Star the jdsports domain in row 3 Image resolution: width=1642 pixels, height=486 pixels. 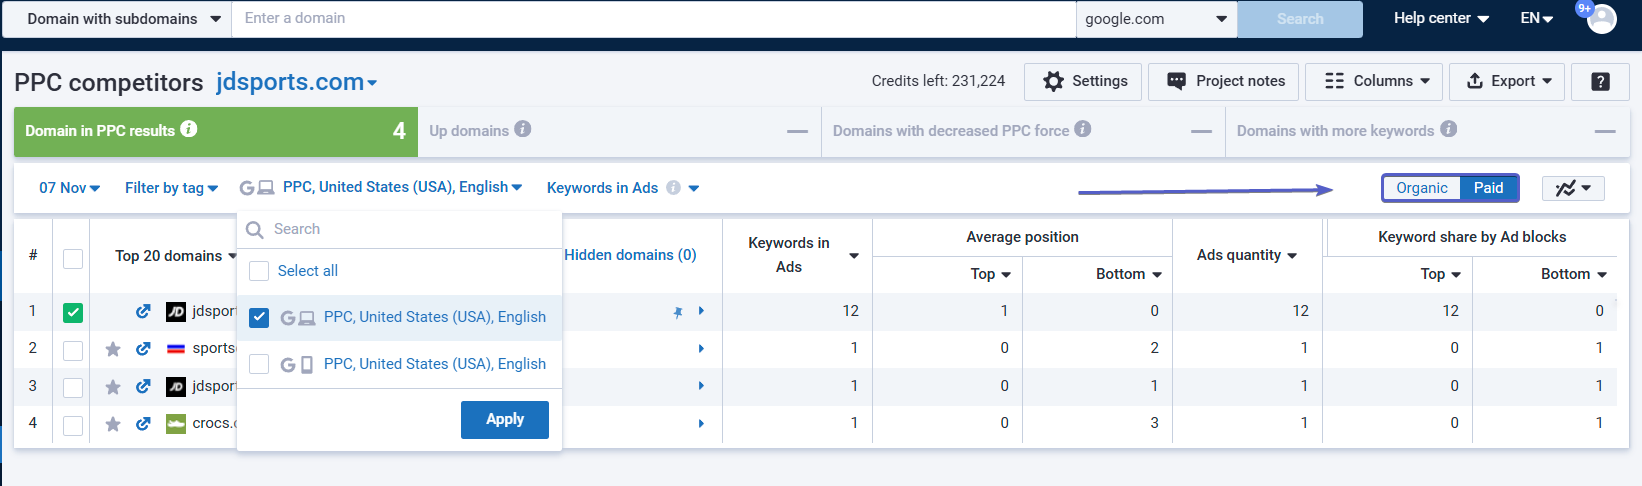[x=113, y=386]
